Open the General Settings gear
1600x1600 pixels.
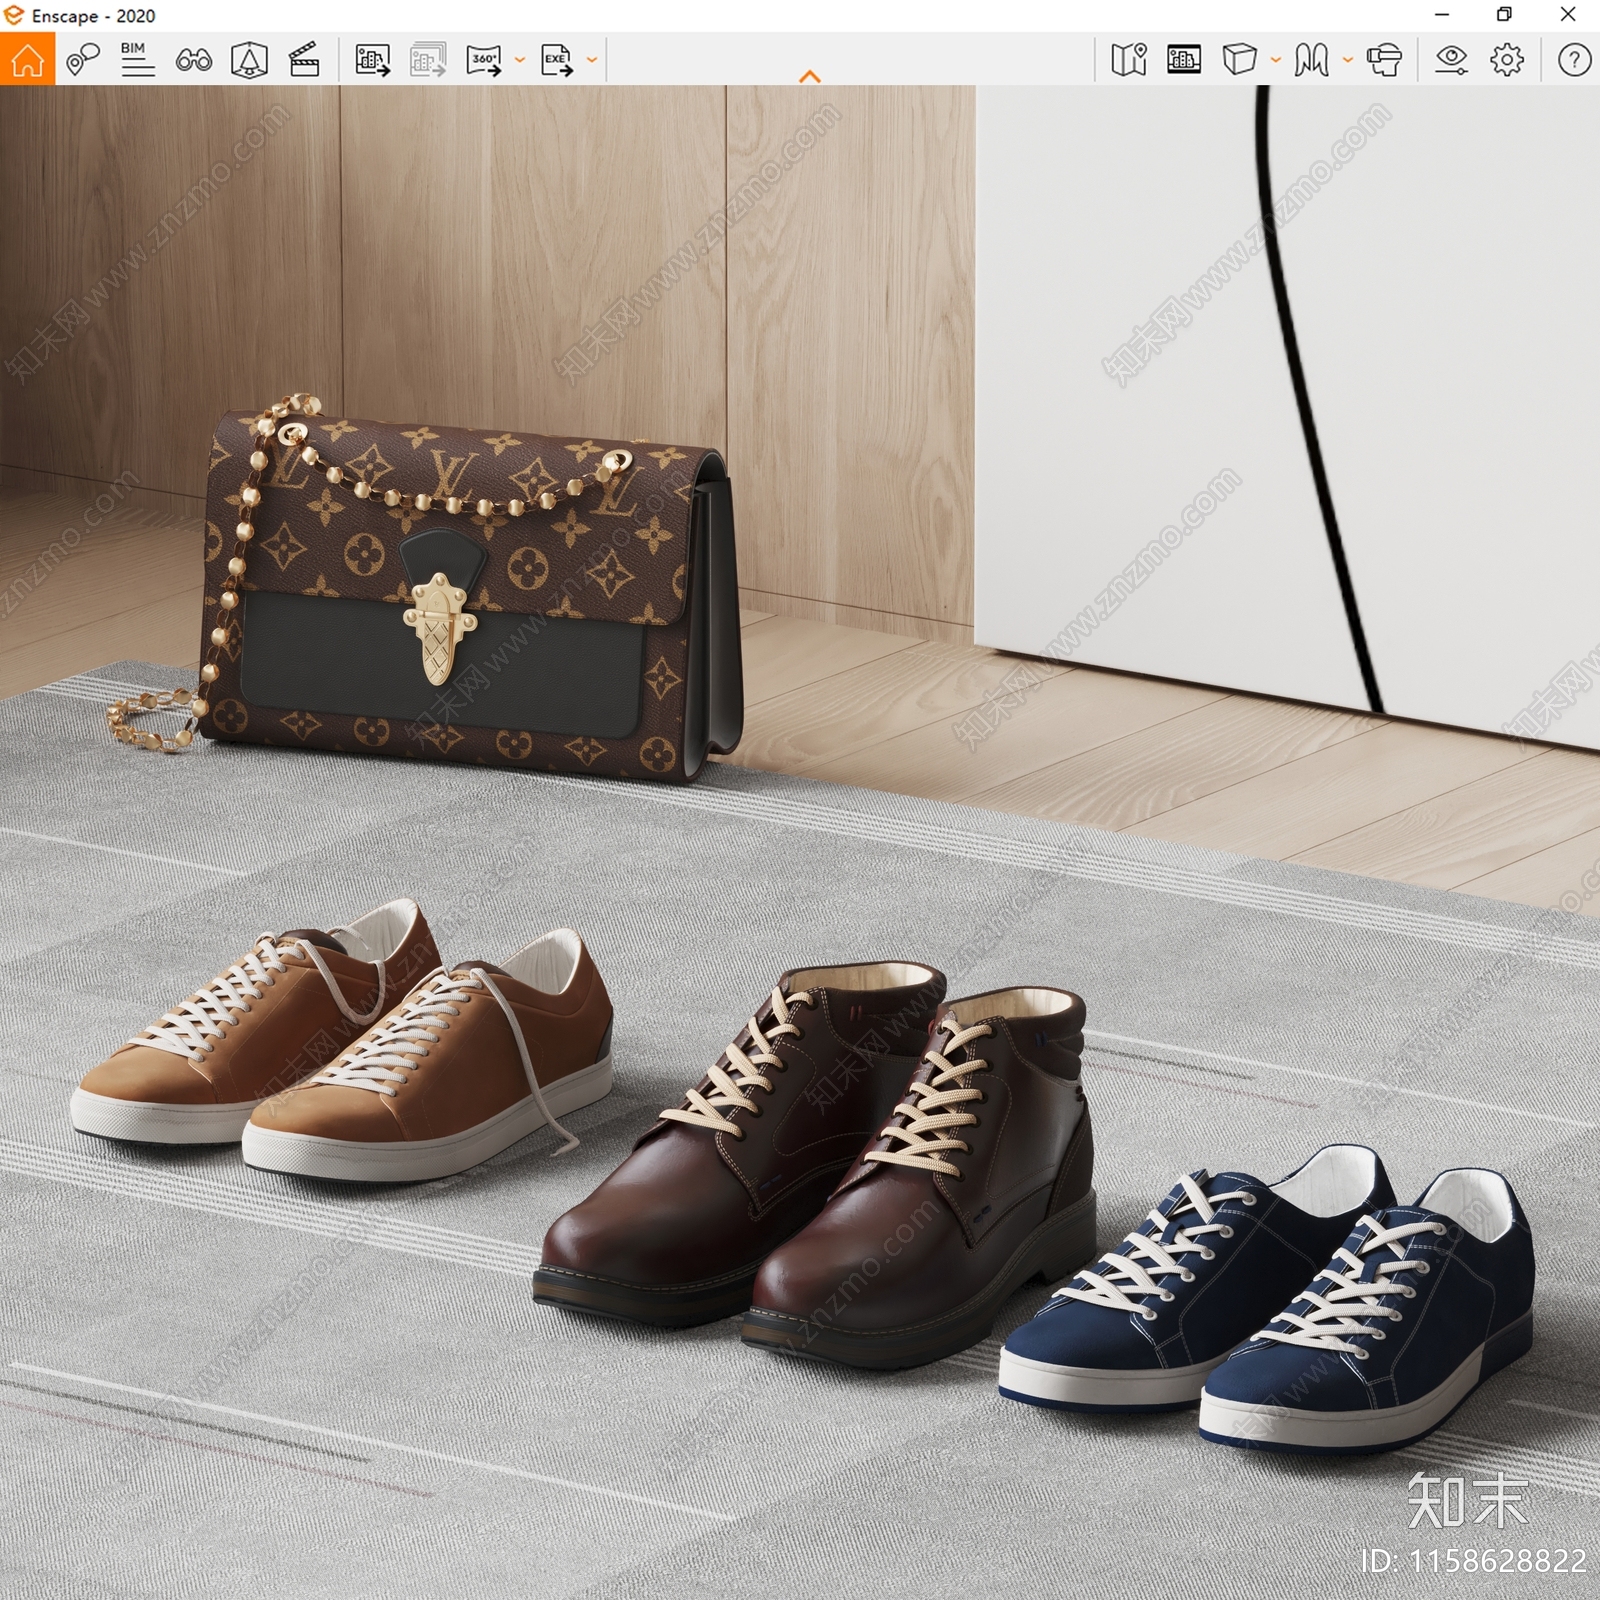coord(1507,60)
